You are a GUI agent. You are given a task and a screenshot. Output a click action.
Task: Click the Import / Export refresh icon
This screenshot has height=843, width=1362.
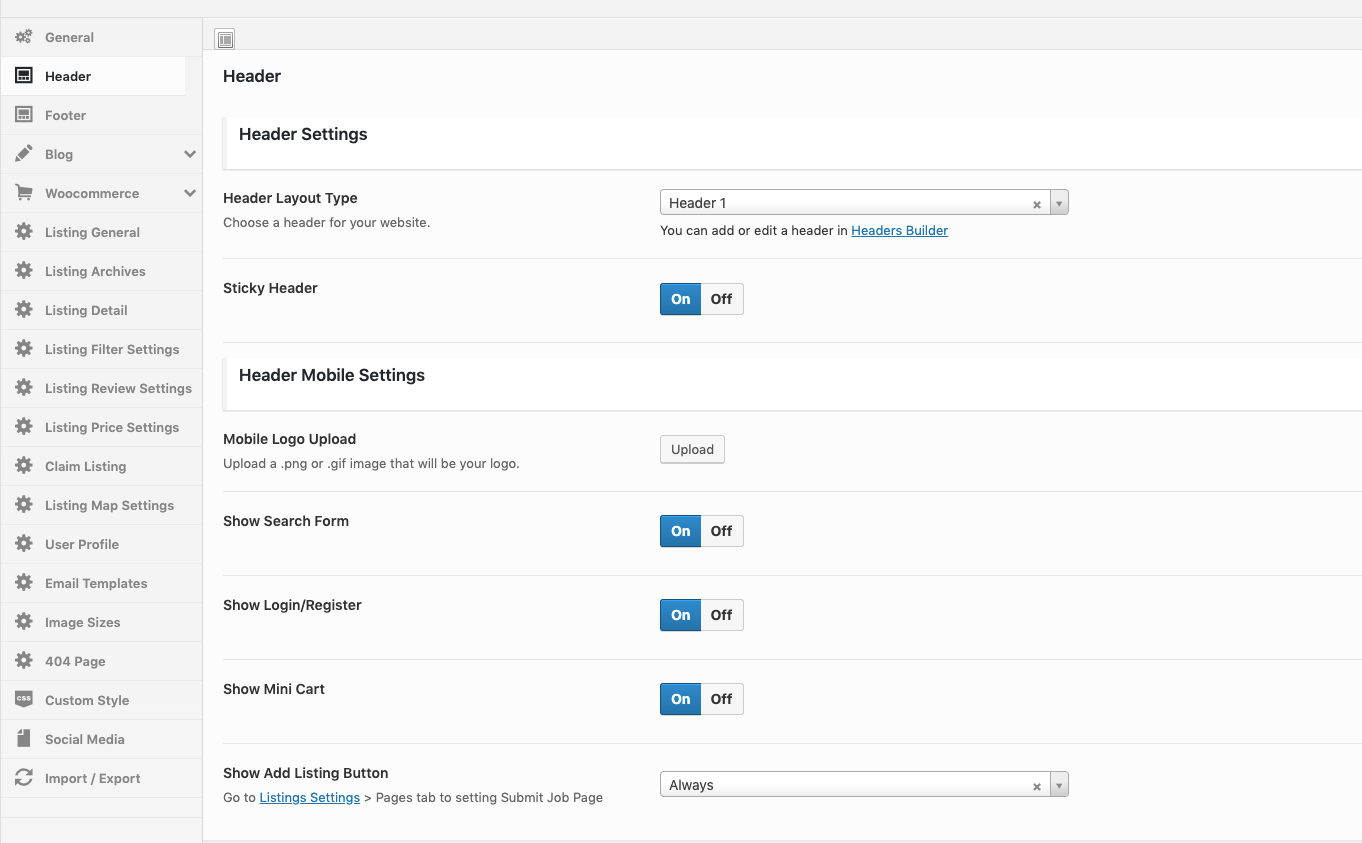(x=24, y=778)
